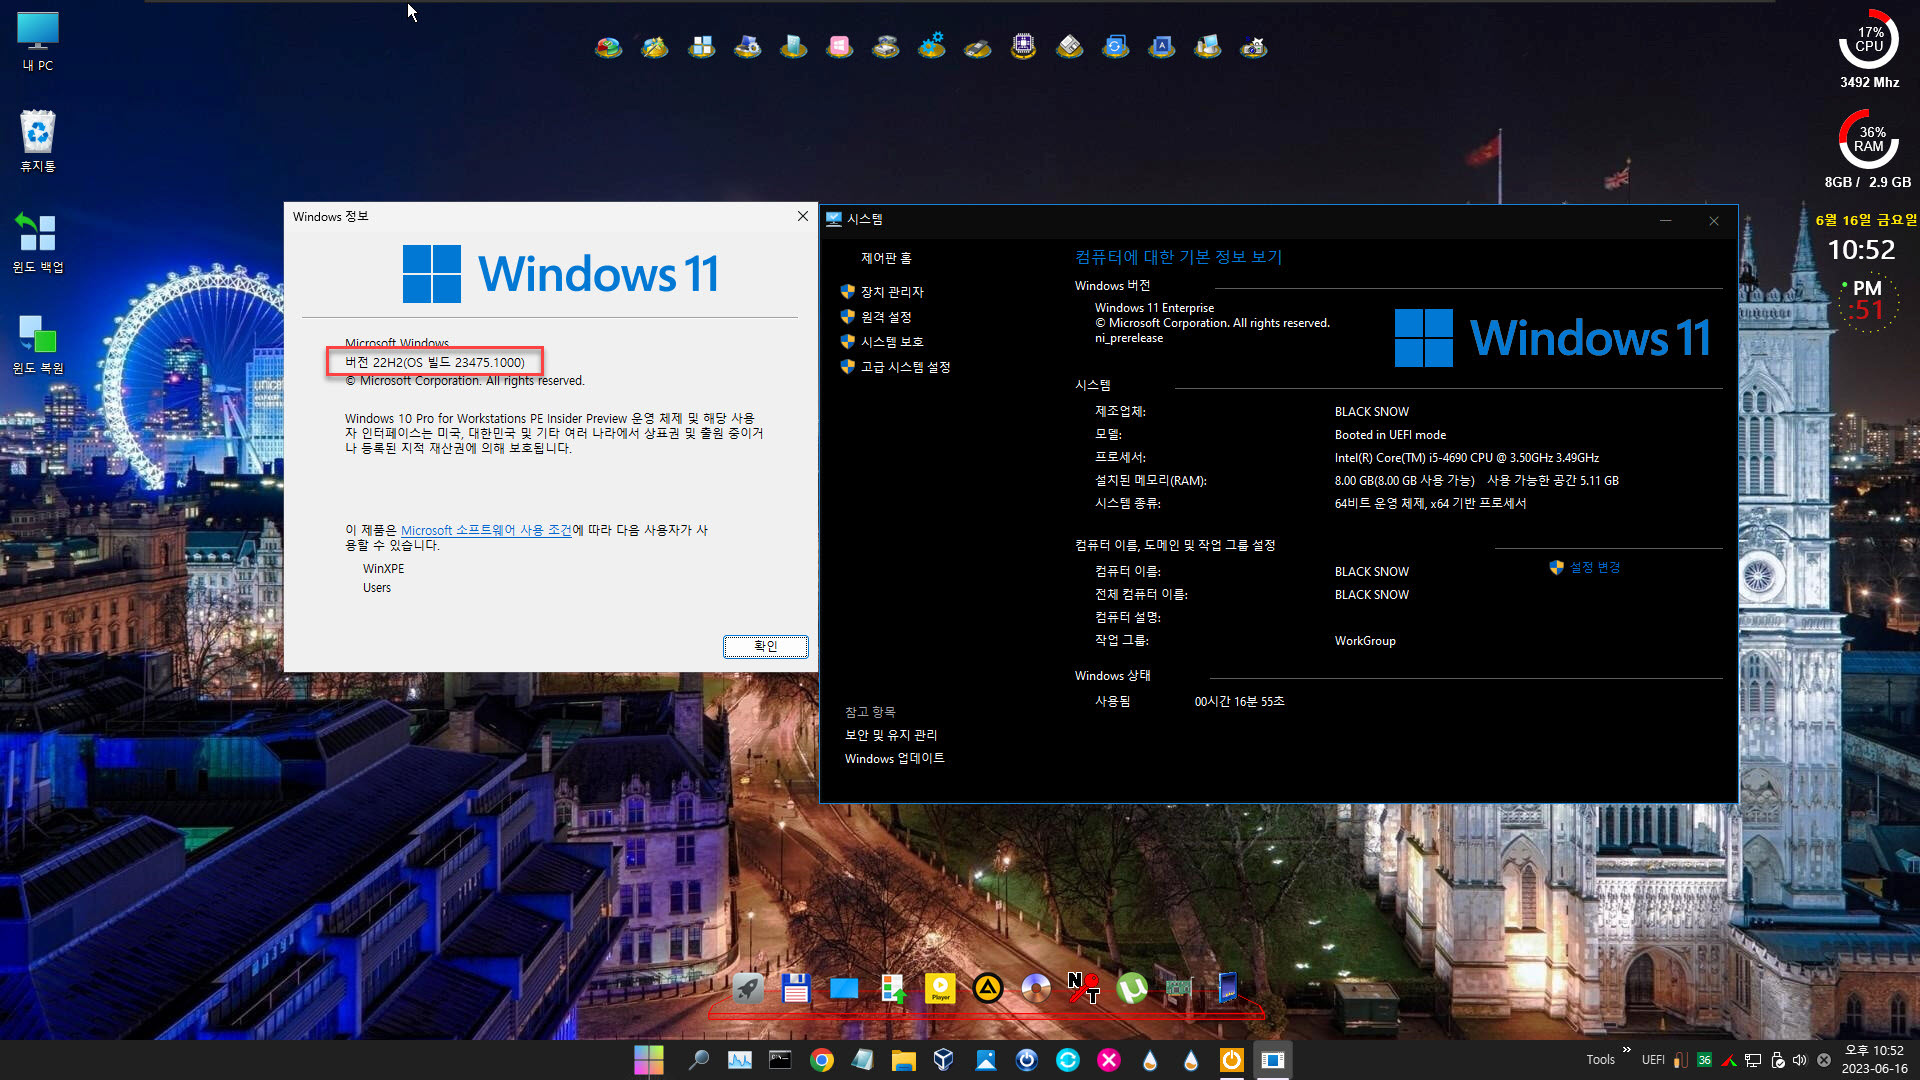
Task: Open 보안 및 유지 관리 link
Action: click(891, 735)
